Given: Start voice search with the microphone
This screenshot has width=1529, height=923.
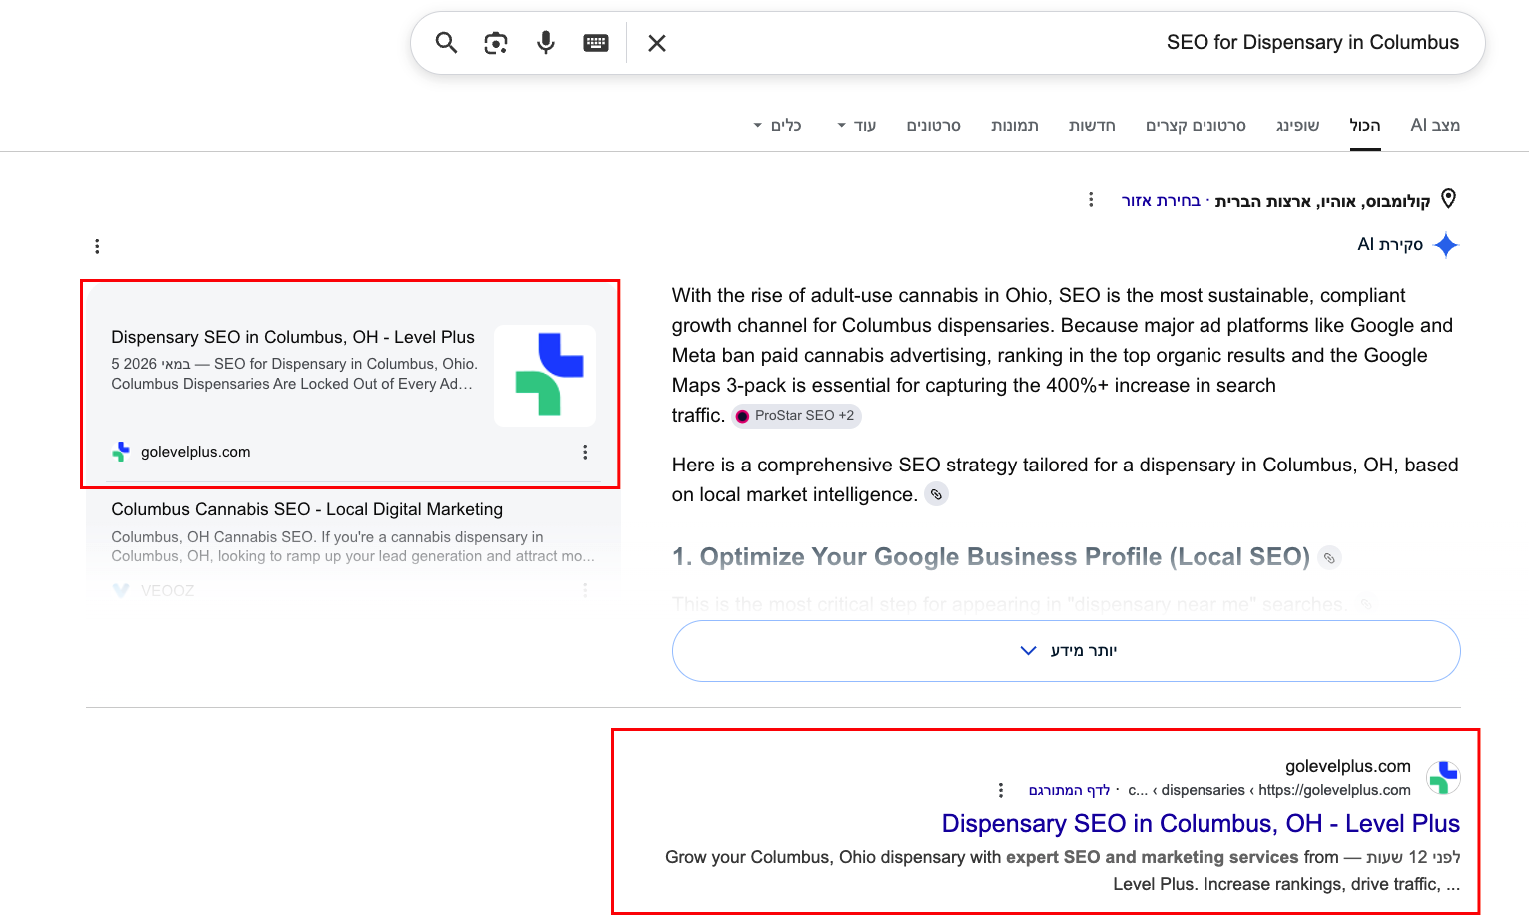Looking at the screenshot, I should [546, 43].
